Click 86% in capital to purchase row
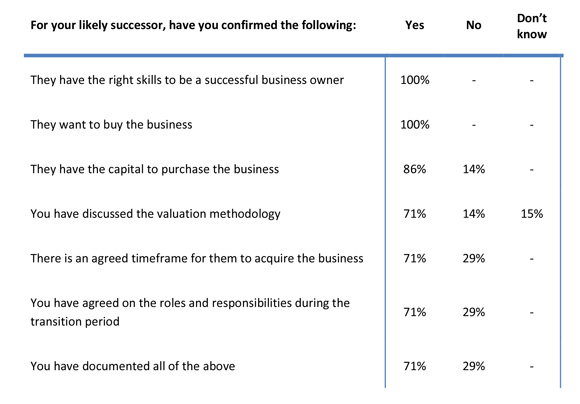The height and width of the screenshot is (404, 580). point(415,169)
